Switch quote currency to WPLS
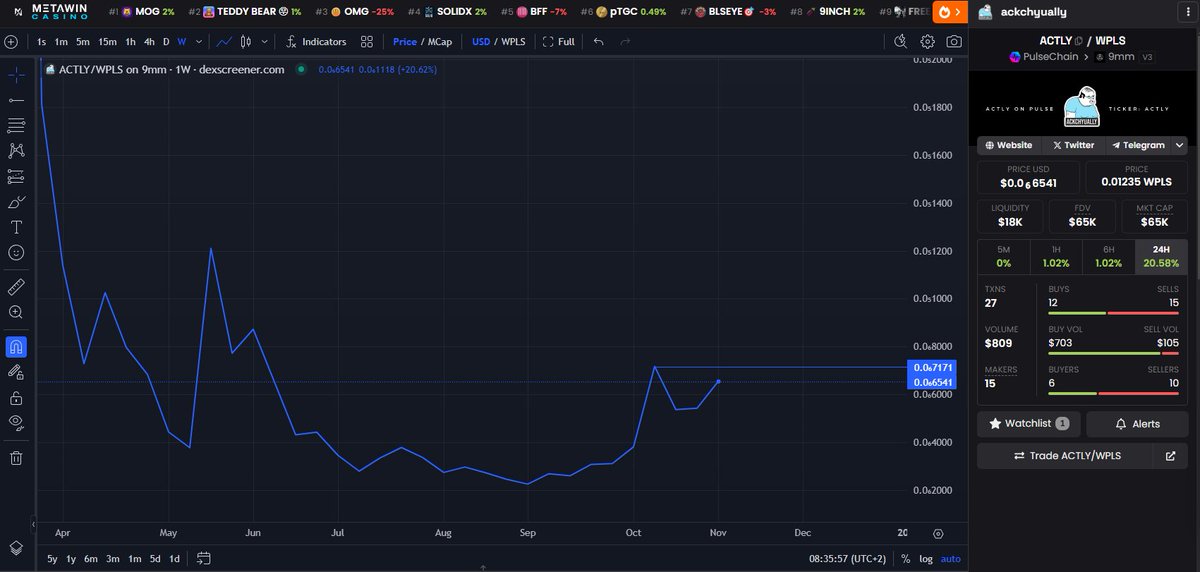This screenshot has height=572, width=1200. pyautogui.click(x=513, y=42)
